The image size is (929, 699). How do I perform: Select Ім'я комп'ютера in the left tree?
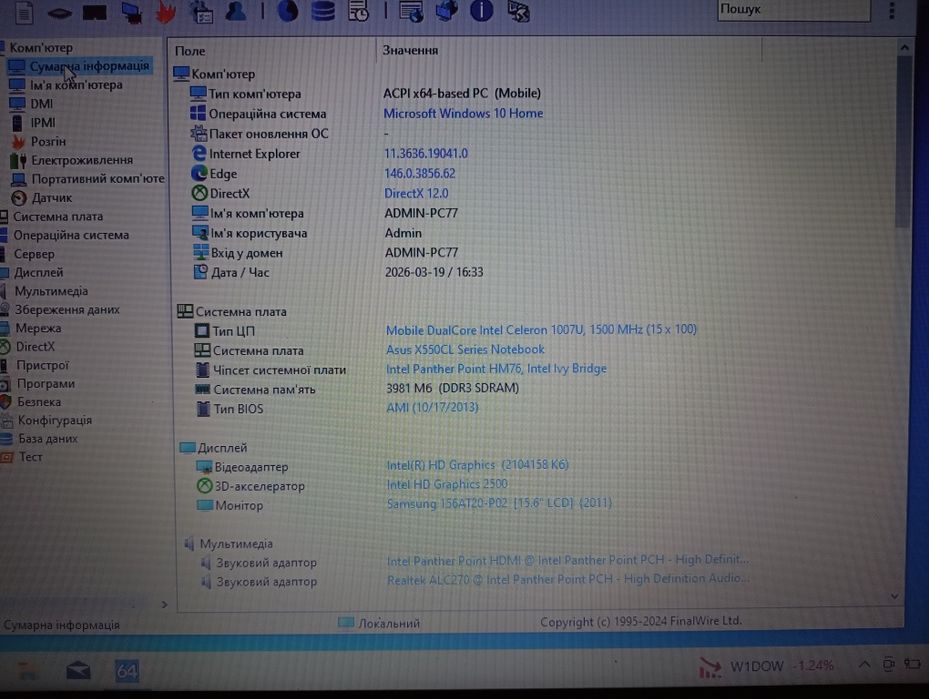click(x=76, y=85)
